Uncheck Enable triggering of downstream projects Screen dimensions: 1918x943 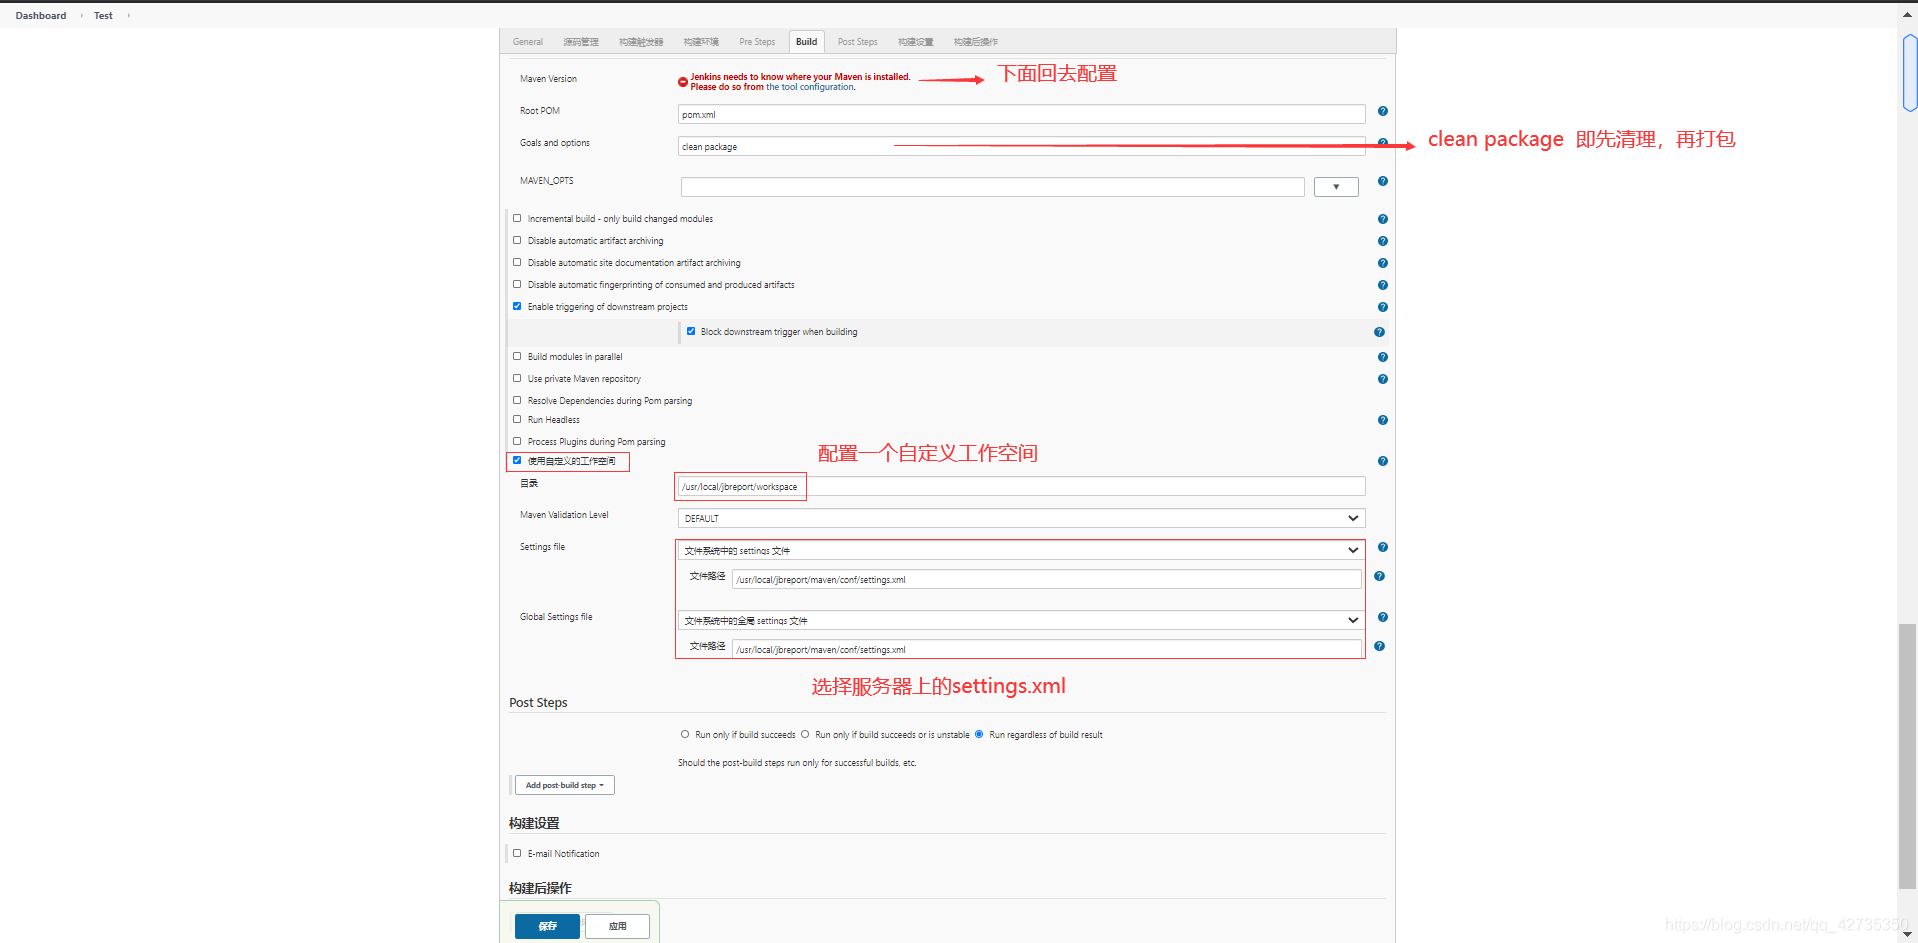tap(517, 306)
